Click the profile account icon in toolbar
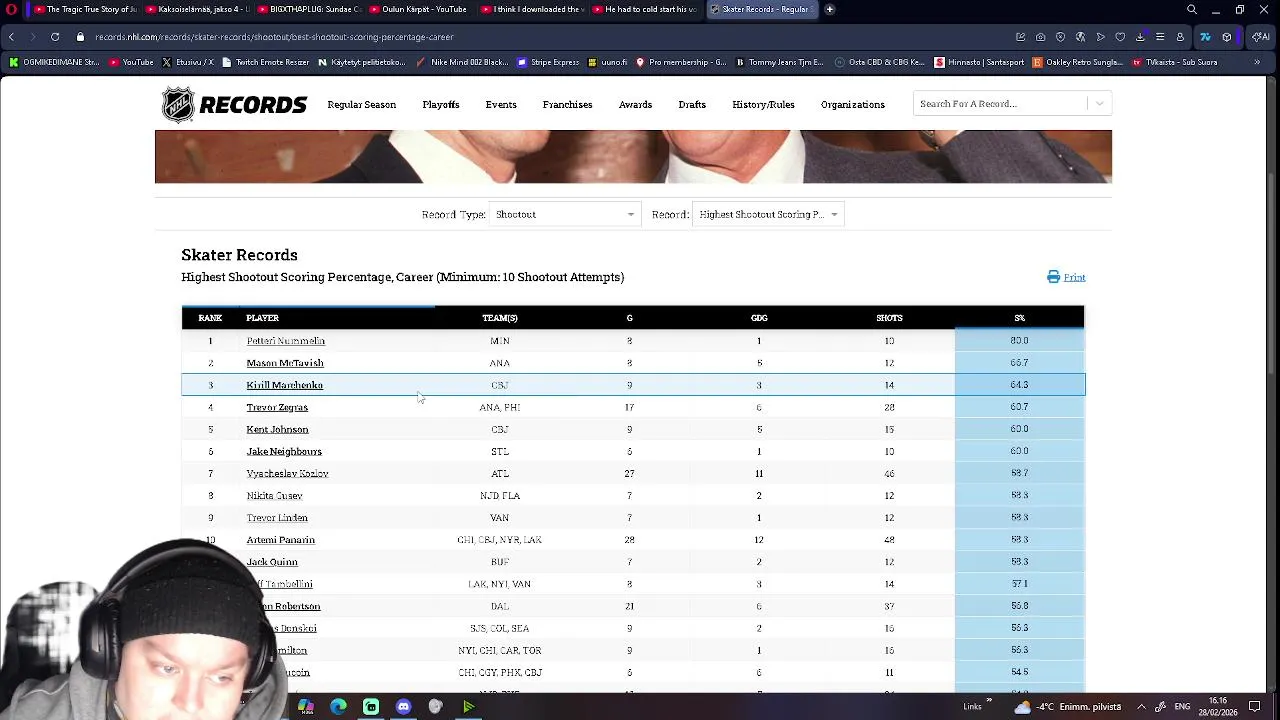This screenshot has height=720, width=1280. pos(1180,37)
